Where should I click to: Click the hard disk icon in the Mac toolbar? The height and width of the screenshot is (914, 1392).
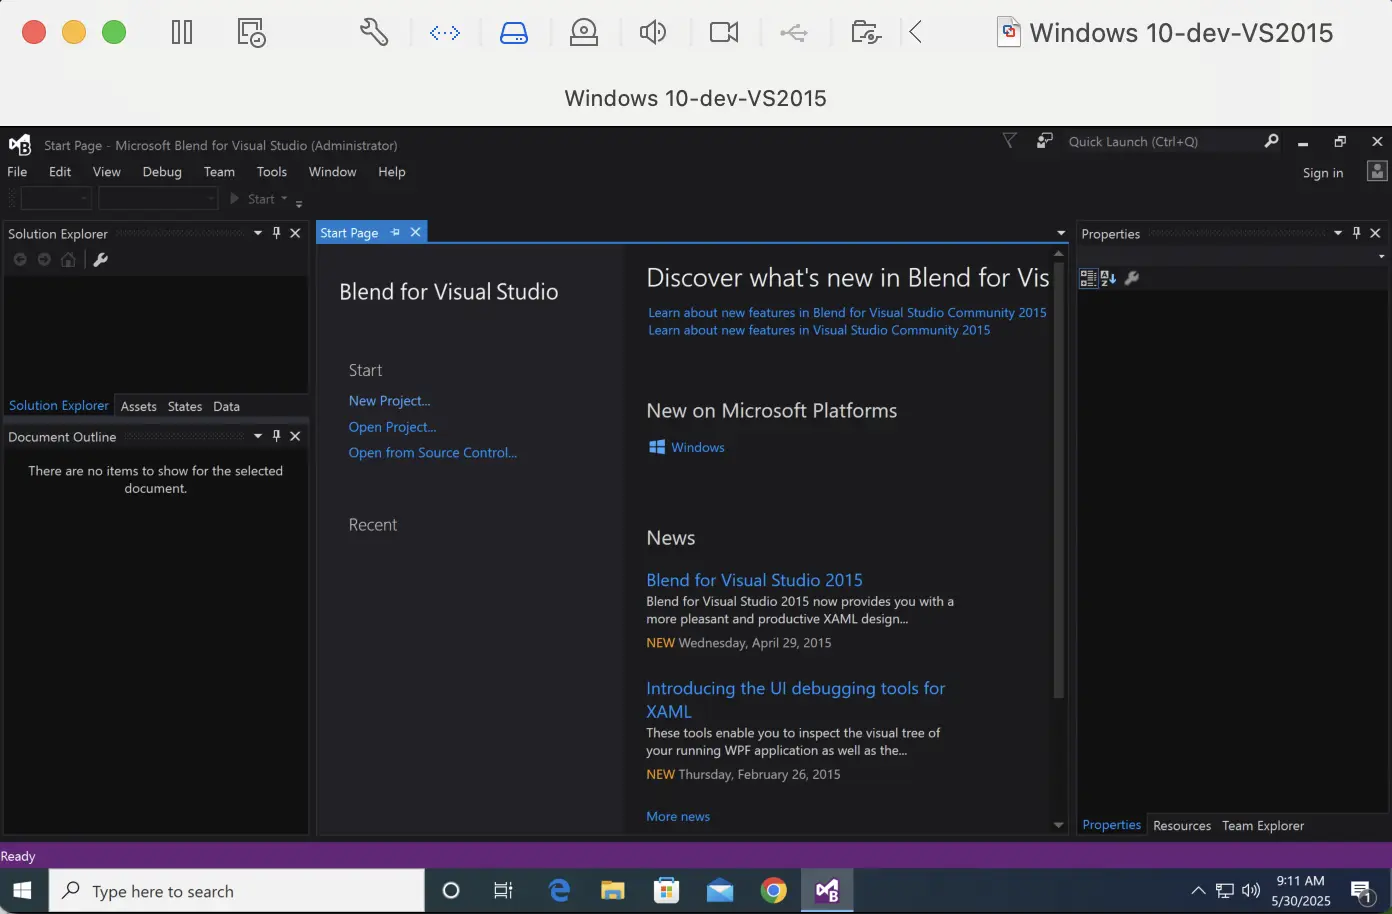point(514,32)
